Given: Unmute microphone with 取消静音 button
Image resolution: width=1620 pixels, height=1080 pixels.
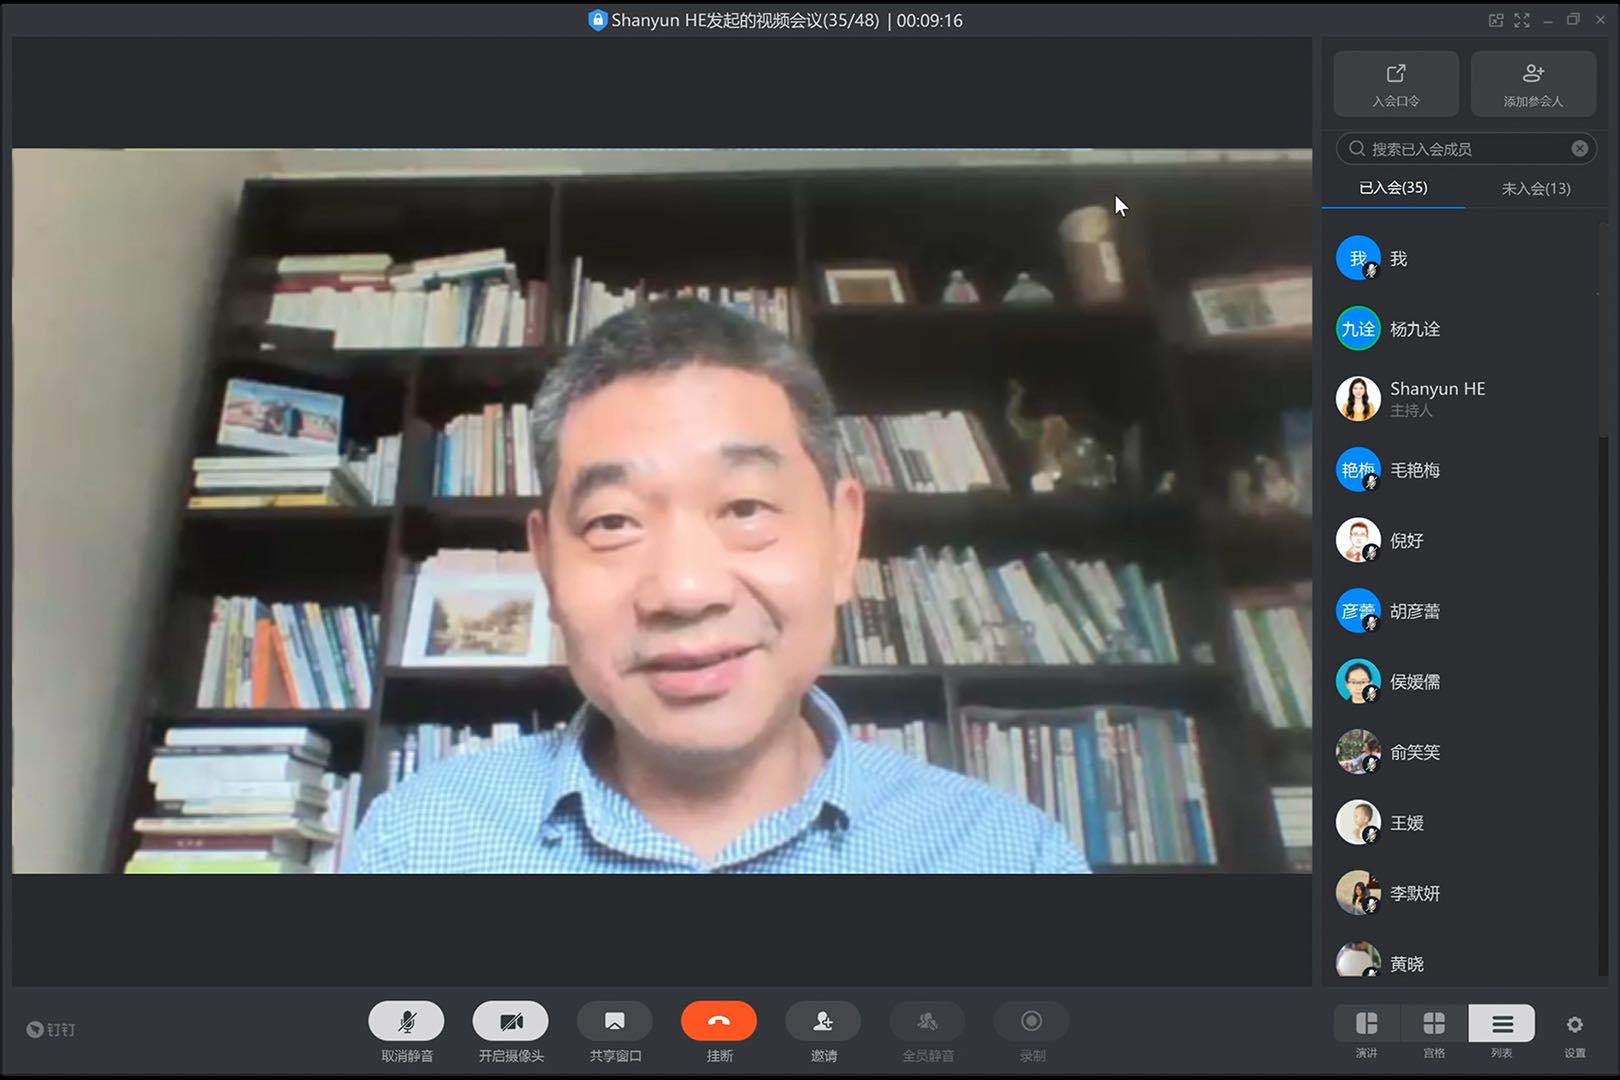Looking at the screenshot, I should [406, 1021].
